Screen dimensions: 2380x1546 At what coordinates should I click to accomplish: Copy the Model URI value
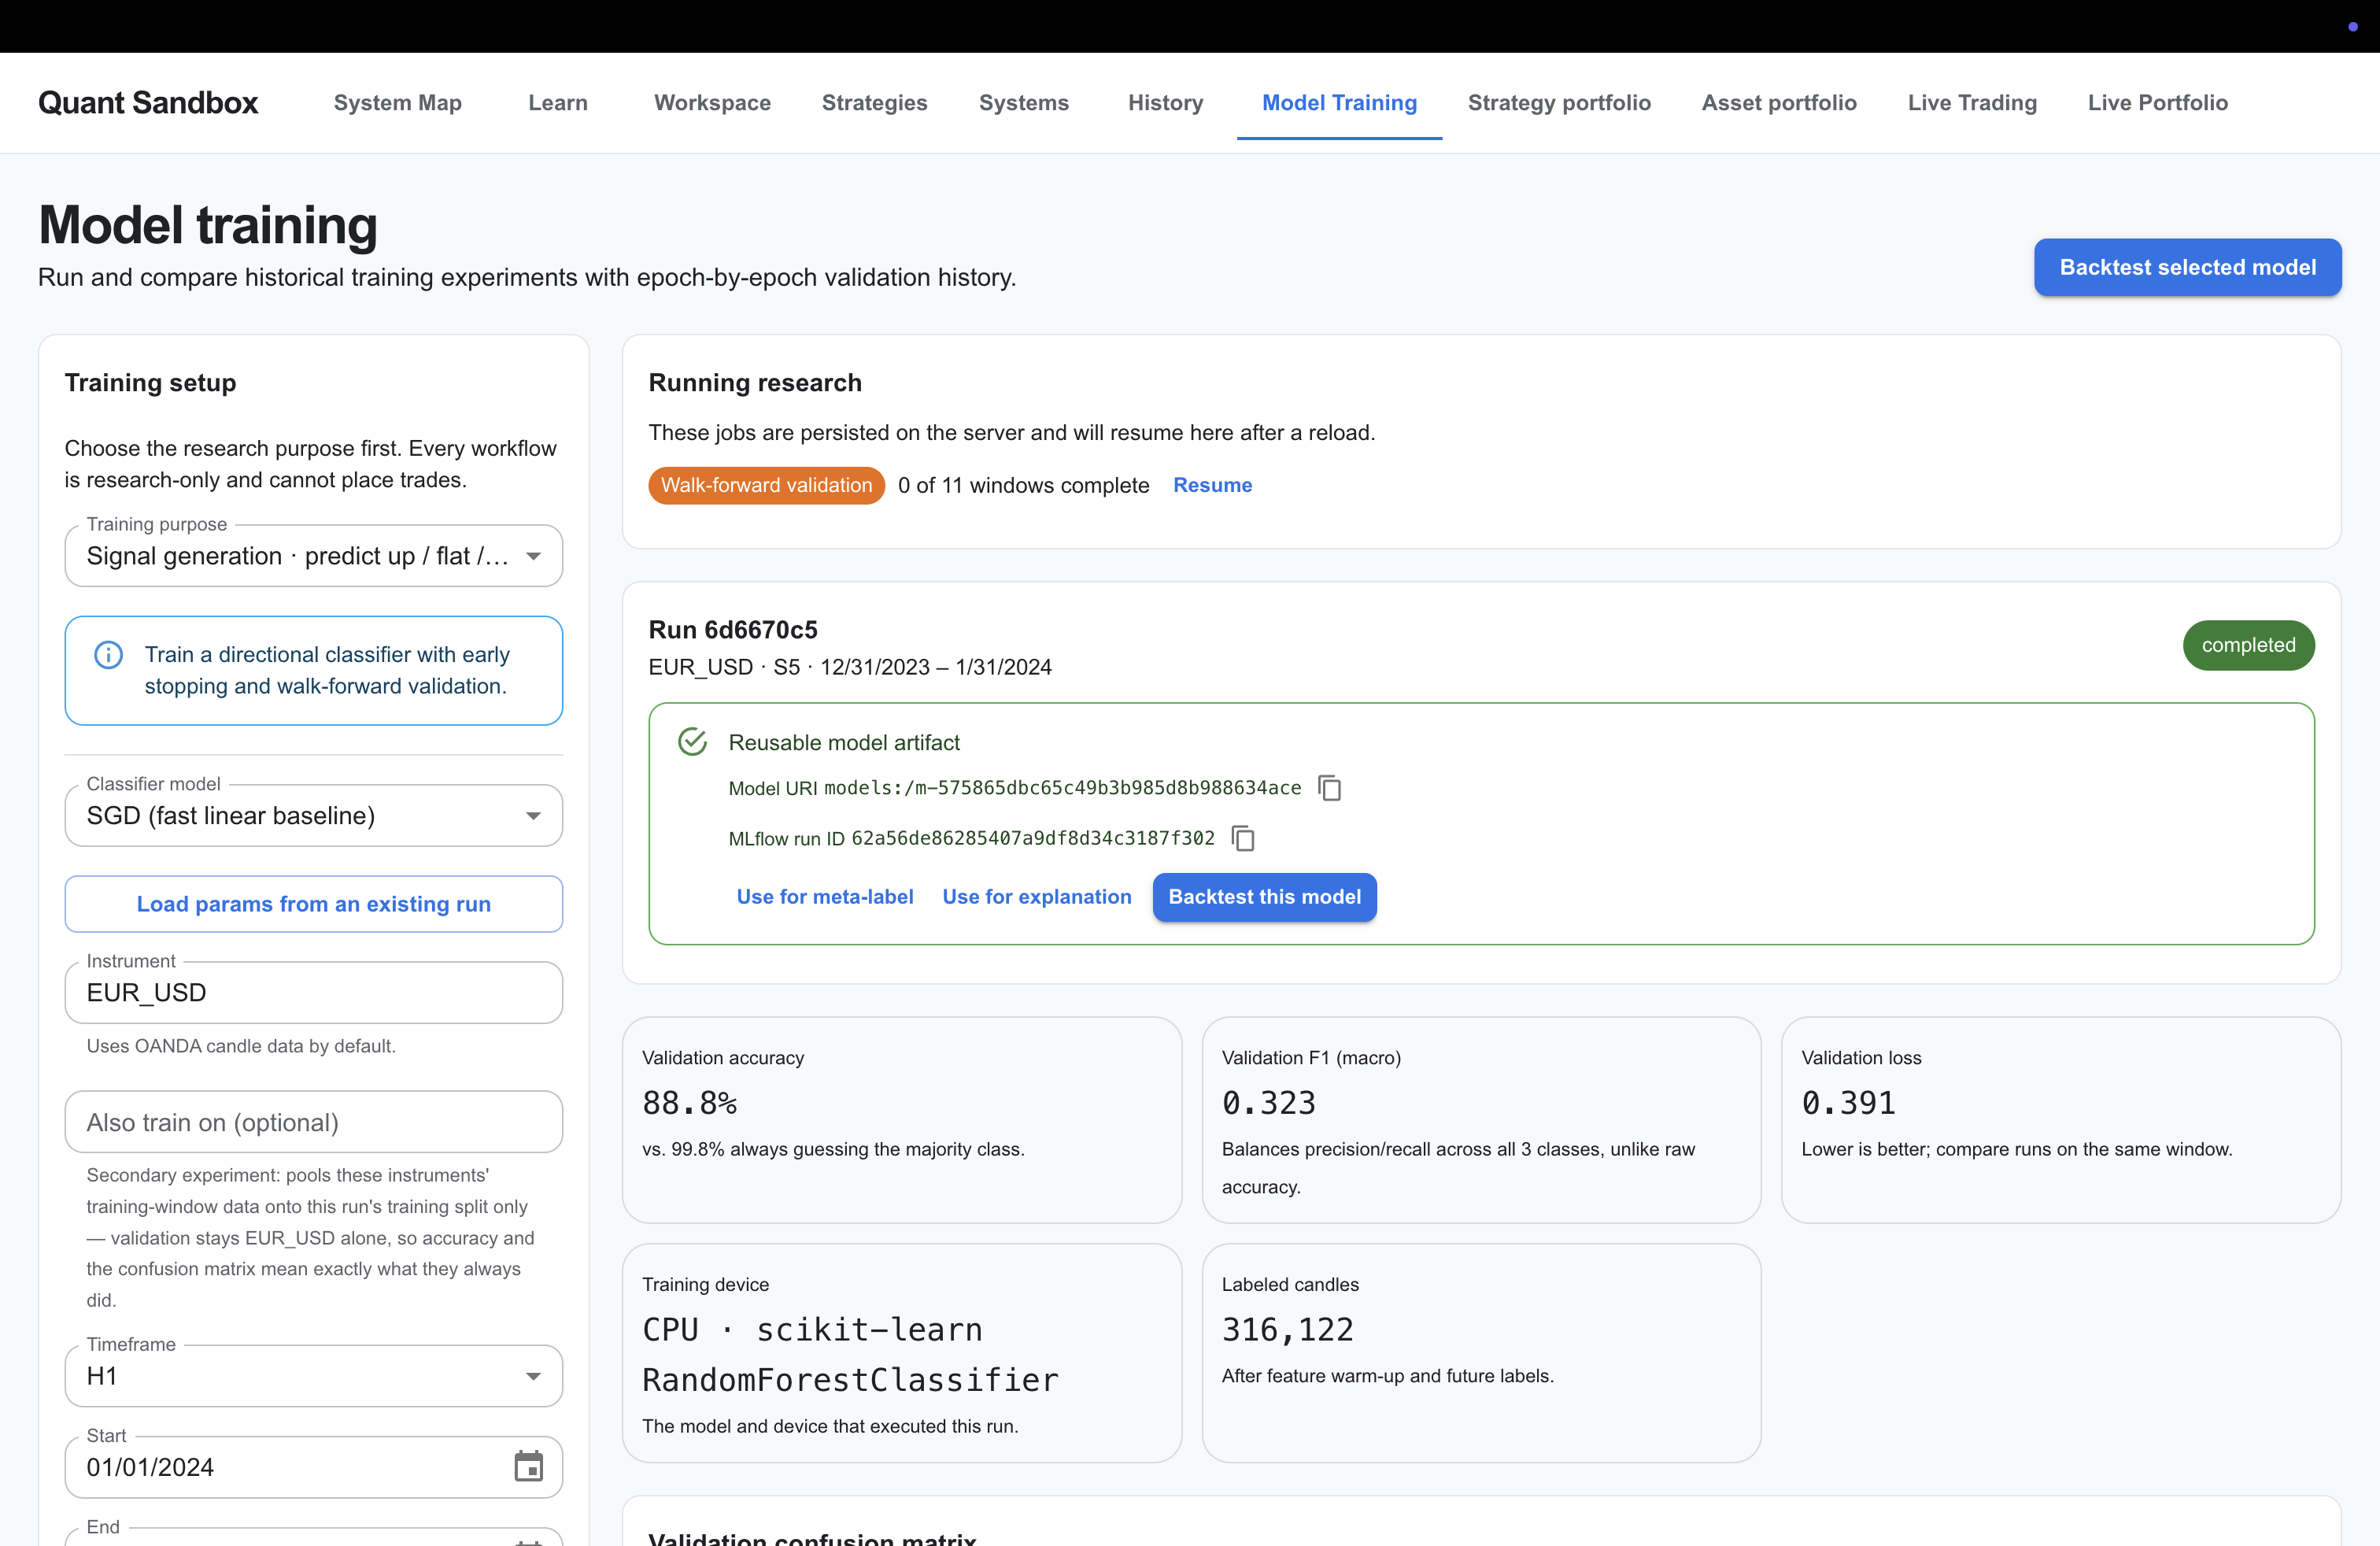tap(1329, 788)
